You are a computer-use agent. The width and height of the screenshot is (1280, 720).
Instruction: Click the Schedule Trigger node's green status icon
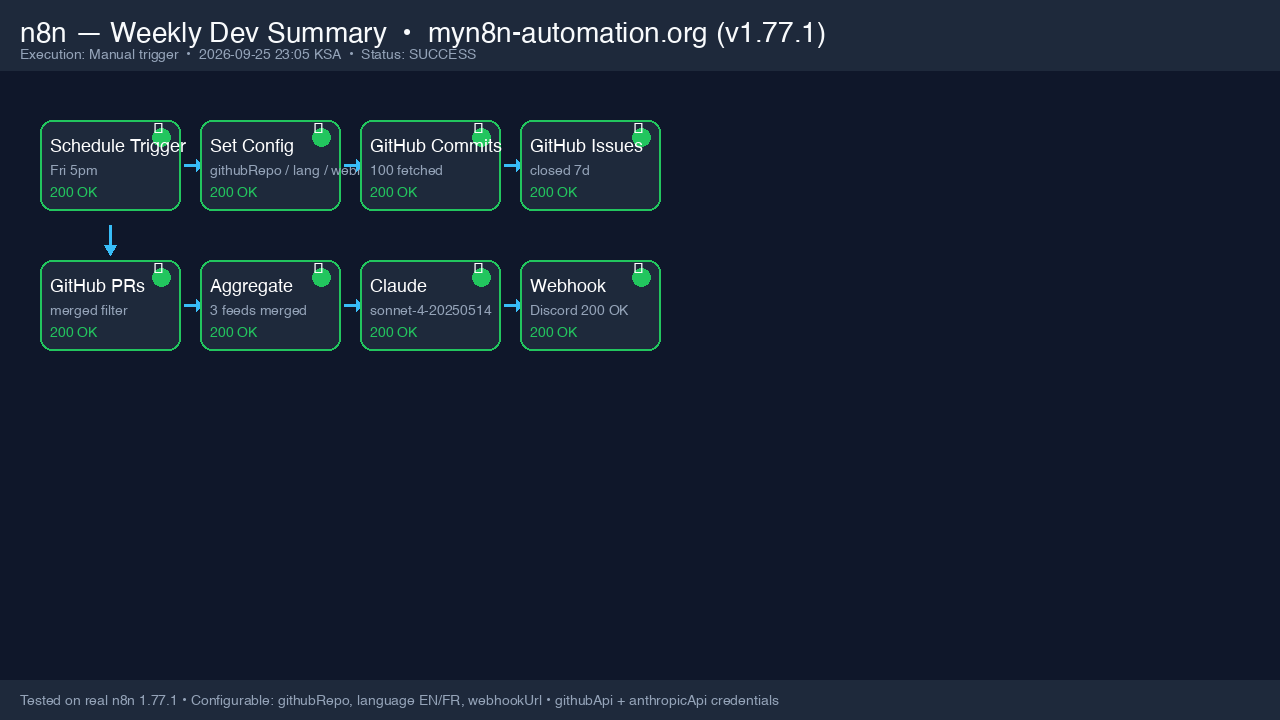[161, 137]
